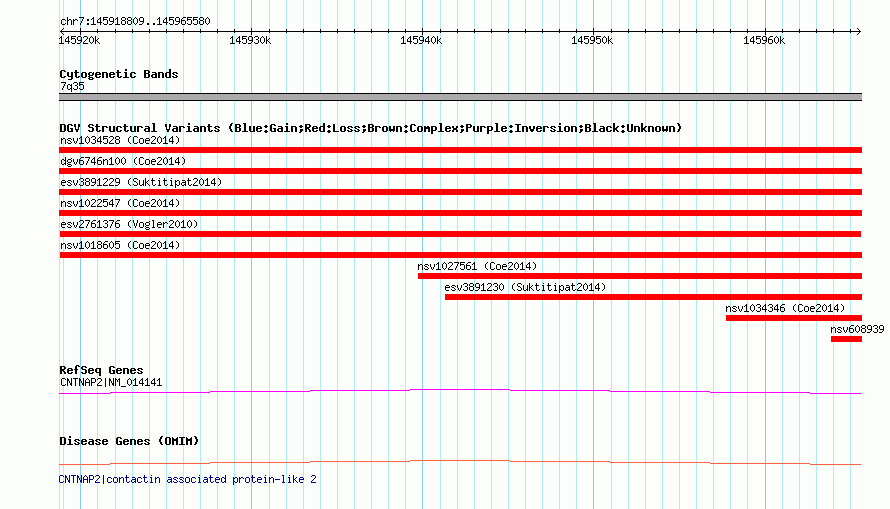Click the nsv1027561 (Coe2014) variant label
Image resolution: width=890 pixels, height=509 pixels.
pyautogui.click(x=477, y=266)
